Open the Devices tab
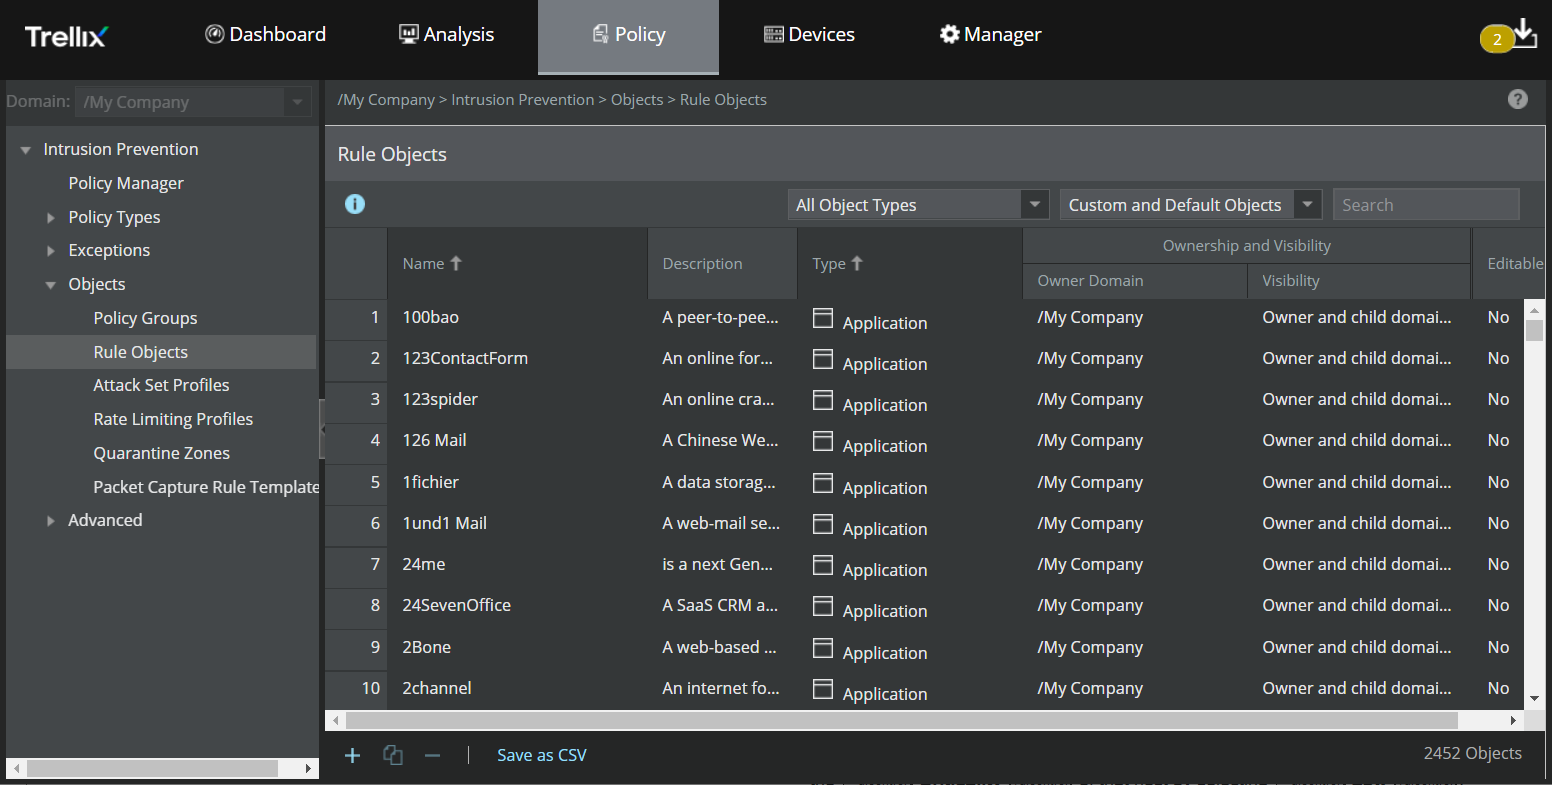 coord(809,34)
